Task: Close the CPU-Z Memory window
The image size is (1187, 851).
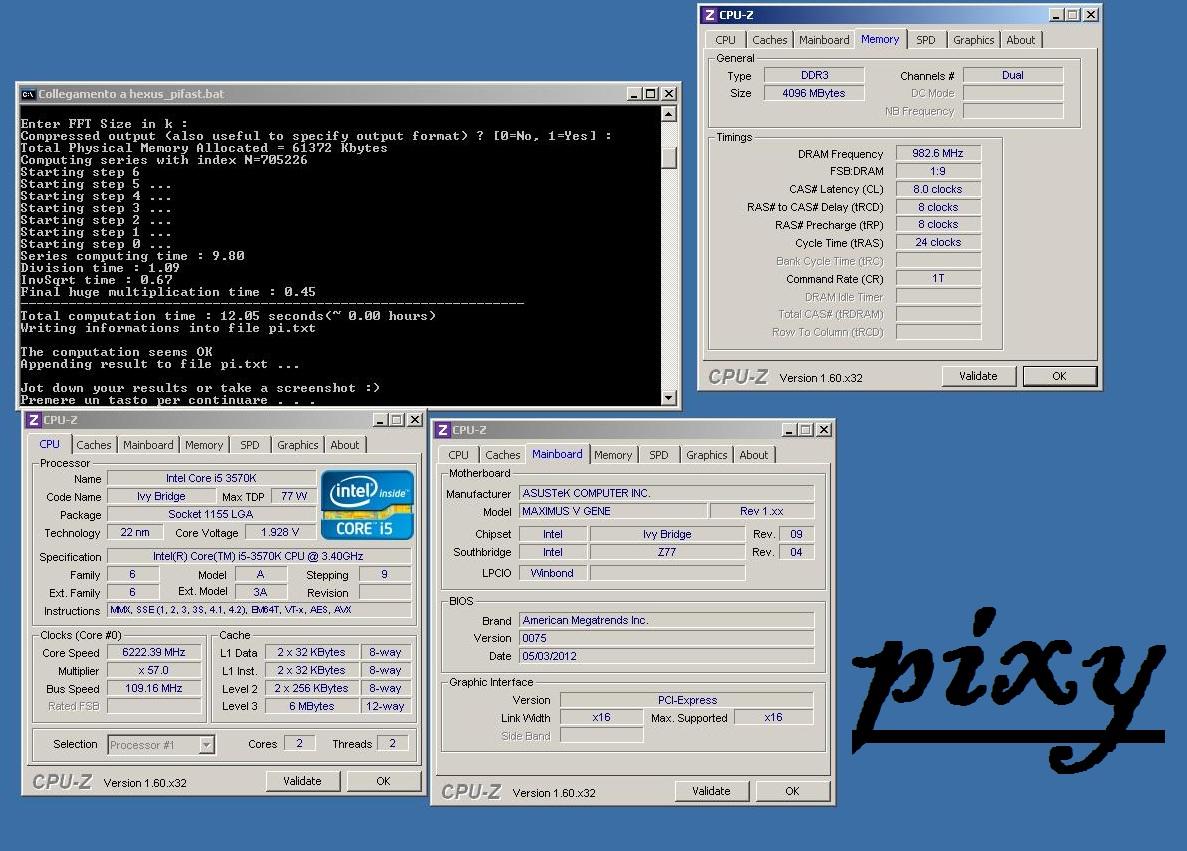Action: (x=1092, y=14)
